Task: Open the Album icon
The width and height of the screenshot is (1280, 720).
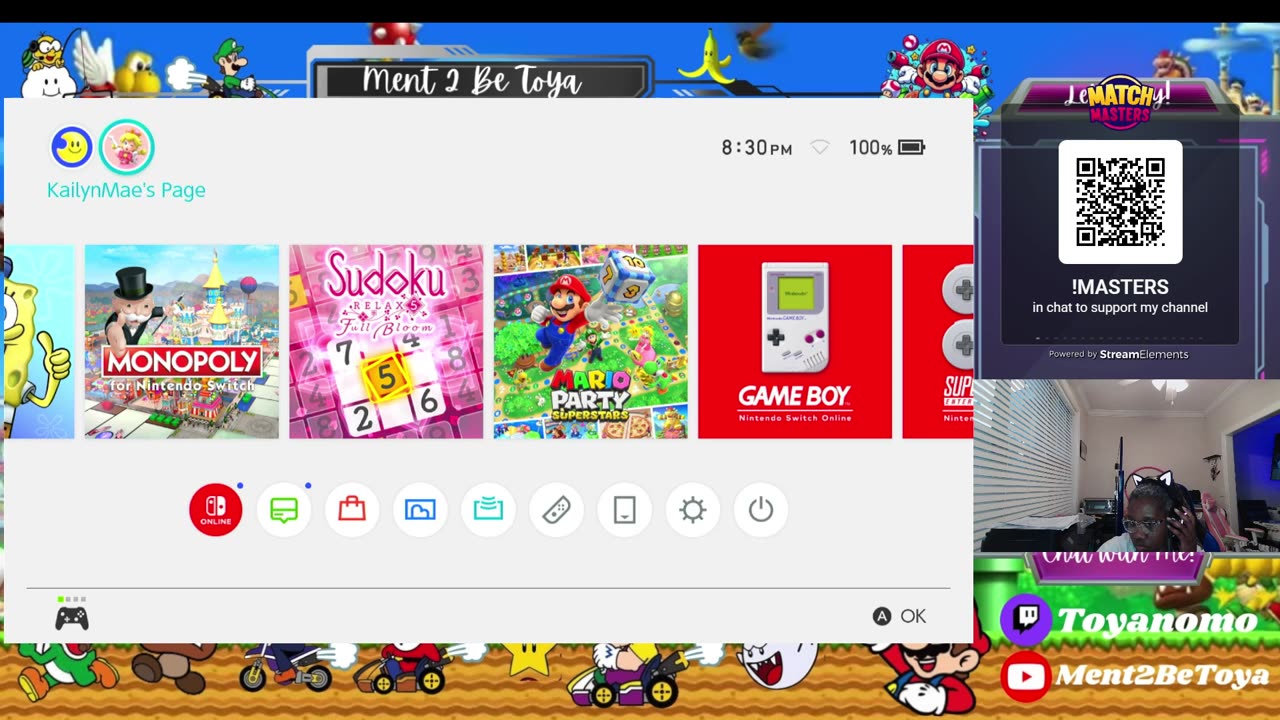Action: click(420, 510)
